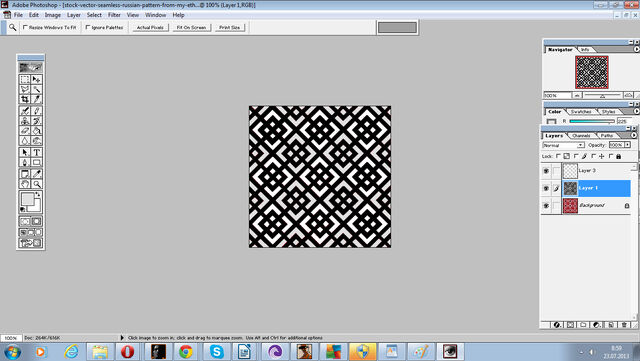Switch to the Swatches tab
This screenshot has width=640, height=361.
pos(581,111)
